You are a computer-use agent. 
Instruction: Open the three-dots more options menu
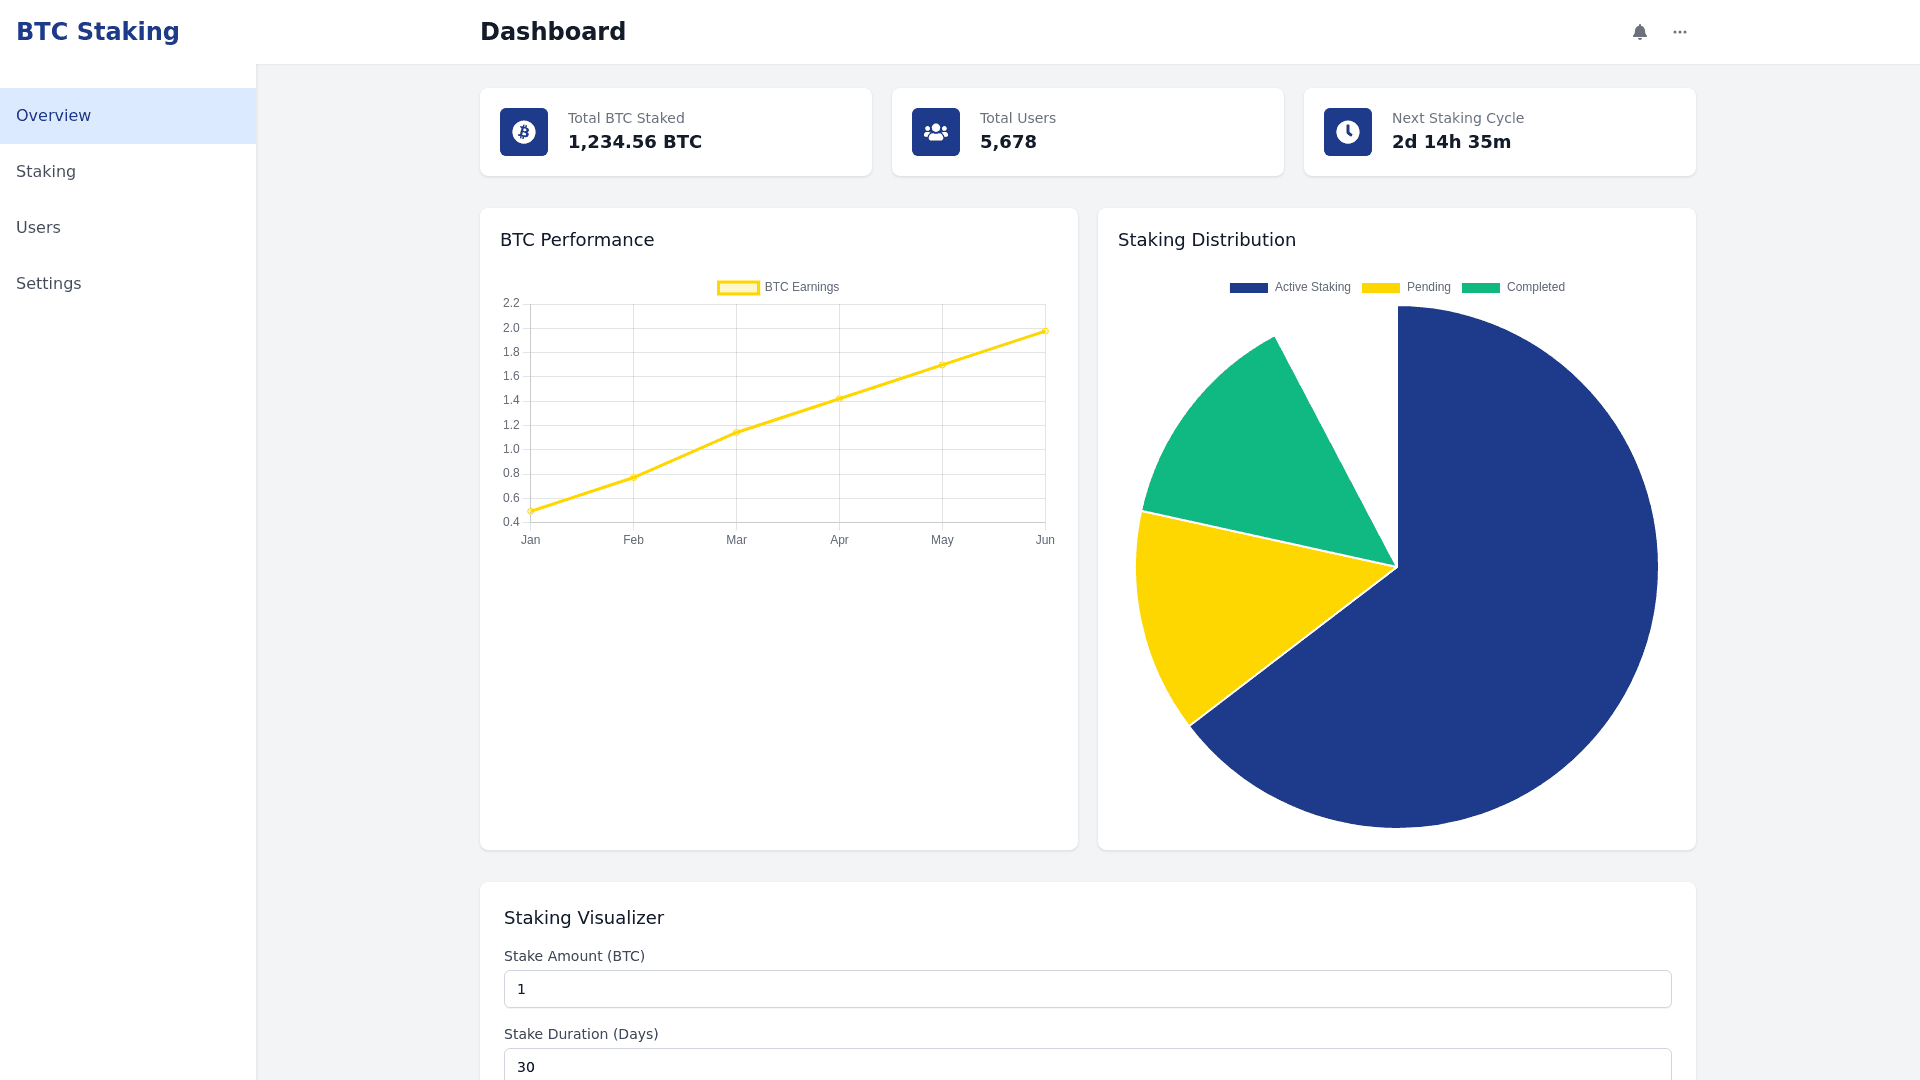(x=1680, y=32)
